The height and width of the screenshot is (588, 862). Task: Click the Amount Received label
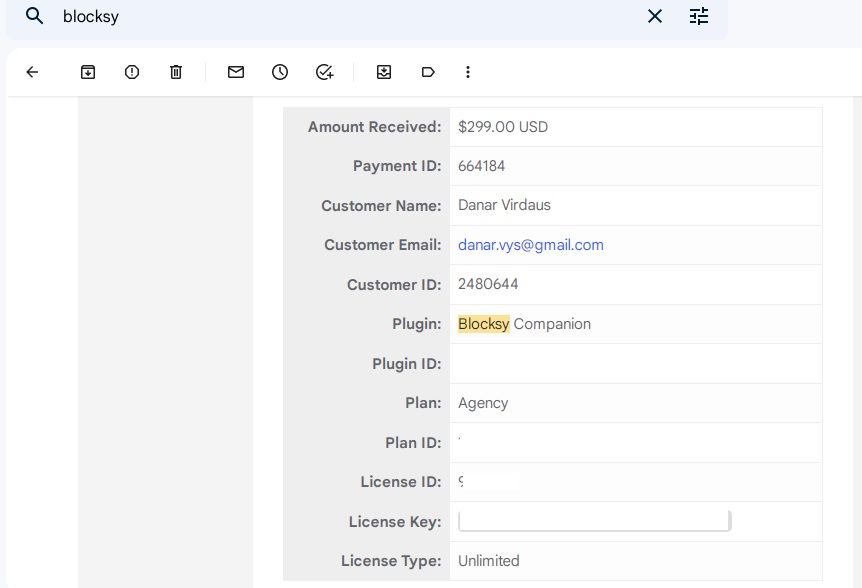[x=374, y=127]
